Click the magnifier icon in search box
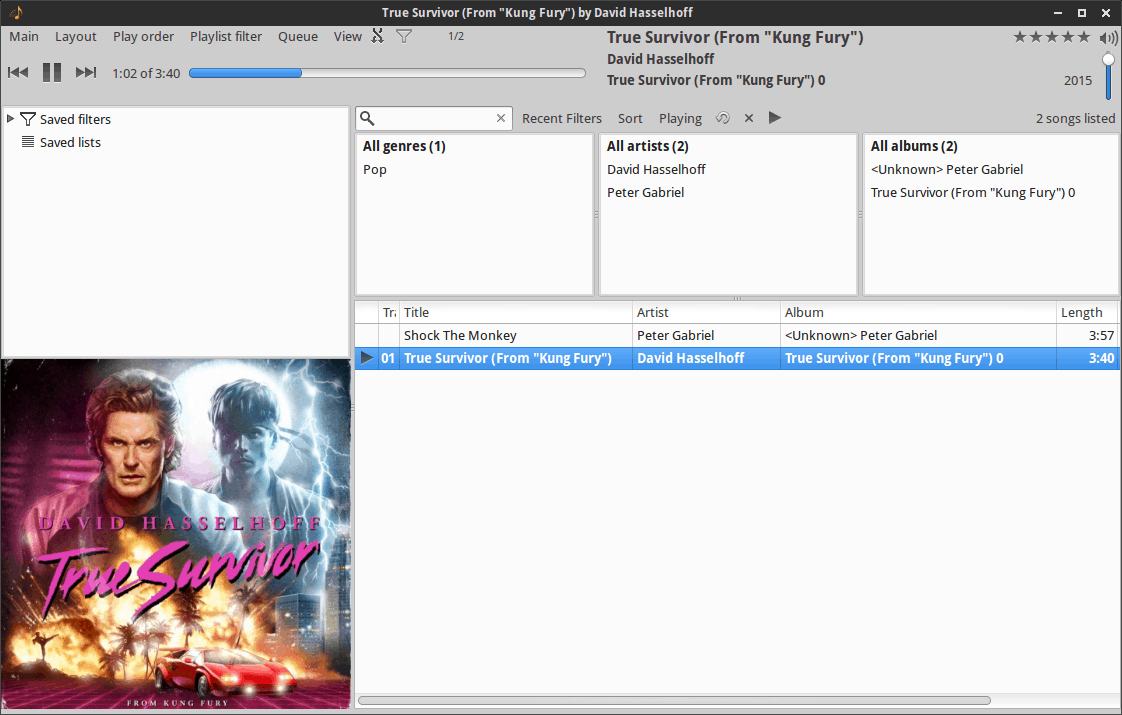 [367, 118]
